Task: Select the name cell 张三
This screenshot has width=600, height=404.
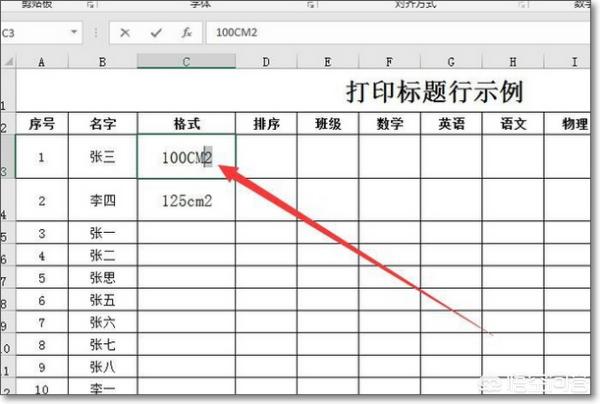Action: tap(102, 157)
